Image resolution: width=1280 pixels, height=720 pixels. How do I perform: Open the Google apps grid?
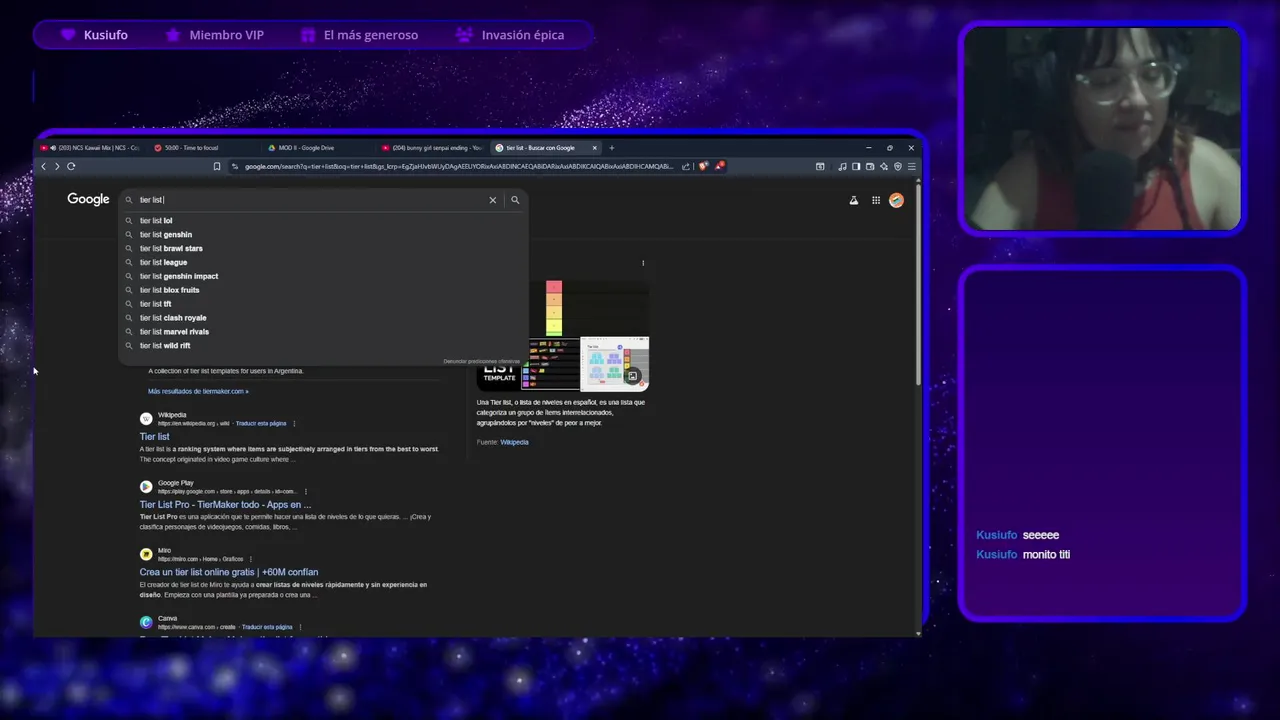pyautogui.click(x=876, y=200)
